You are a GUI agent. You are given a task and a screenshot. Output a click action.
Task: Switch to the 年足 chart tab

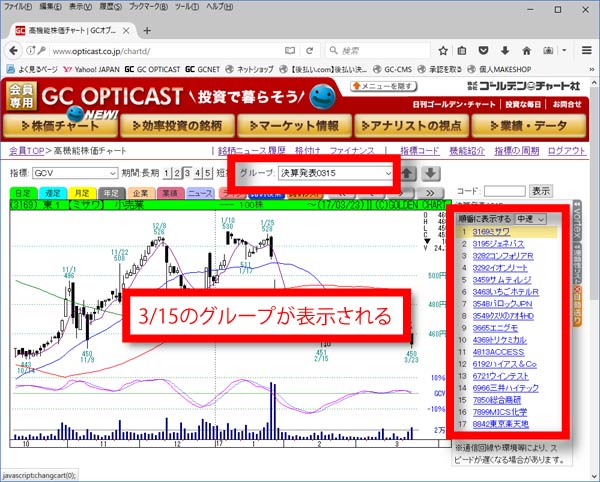click(111, 193)
